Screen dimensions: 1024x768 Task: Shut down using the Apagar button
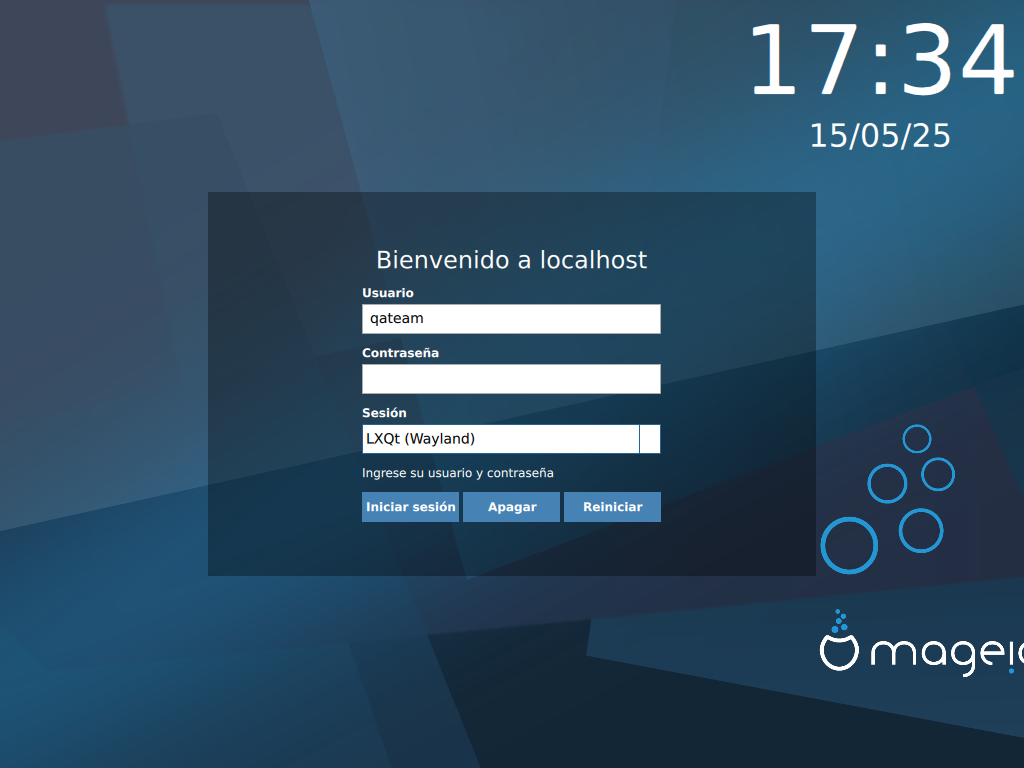tap(511, 507)
